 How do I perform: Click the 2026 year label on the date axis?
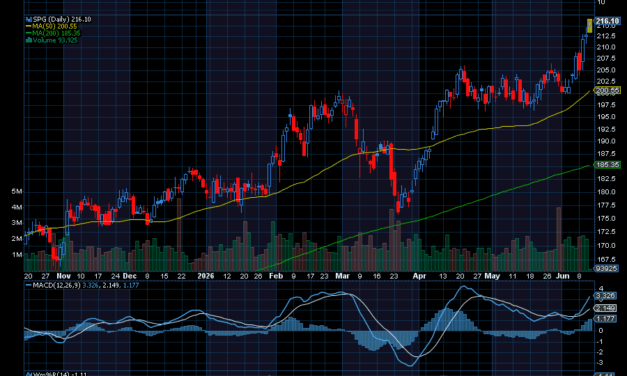206,276
